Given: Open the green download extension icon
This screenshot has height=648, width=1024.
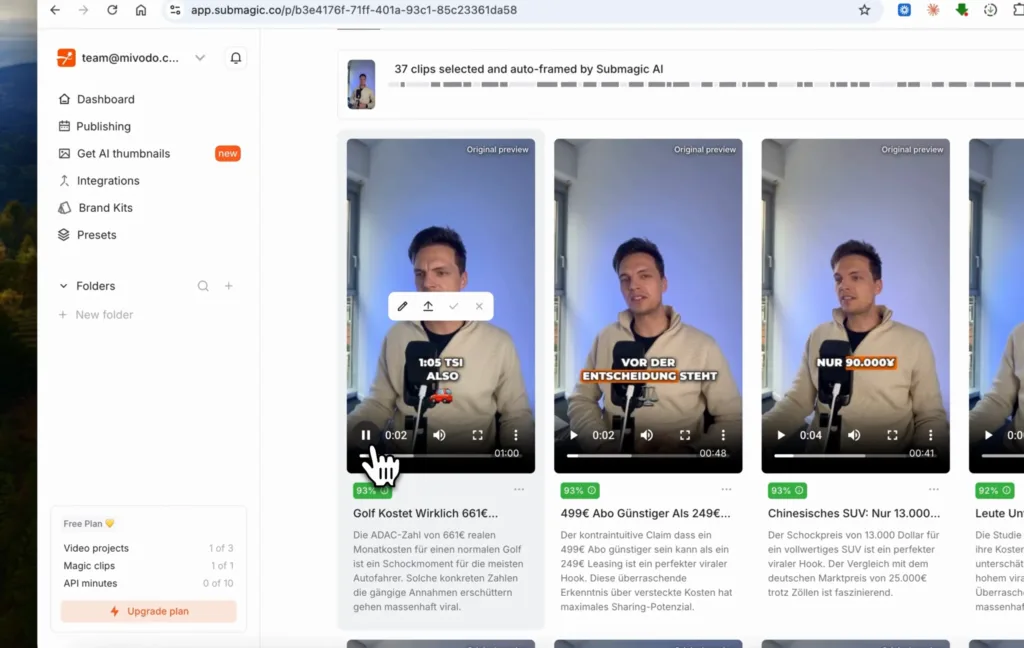Looking at the screenshot, I should click(961, 10).
